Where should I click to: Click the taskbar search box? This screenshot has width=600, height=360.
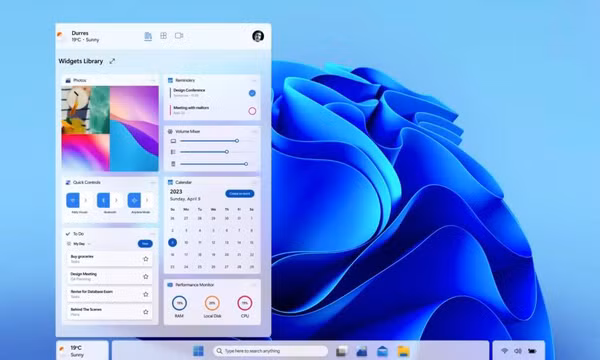[270, 351]
